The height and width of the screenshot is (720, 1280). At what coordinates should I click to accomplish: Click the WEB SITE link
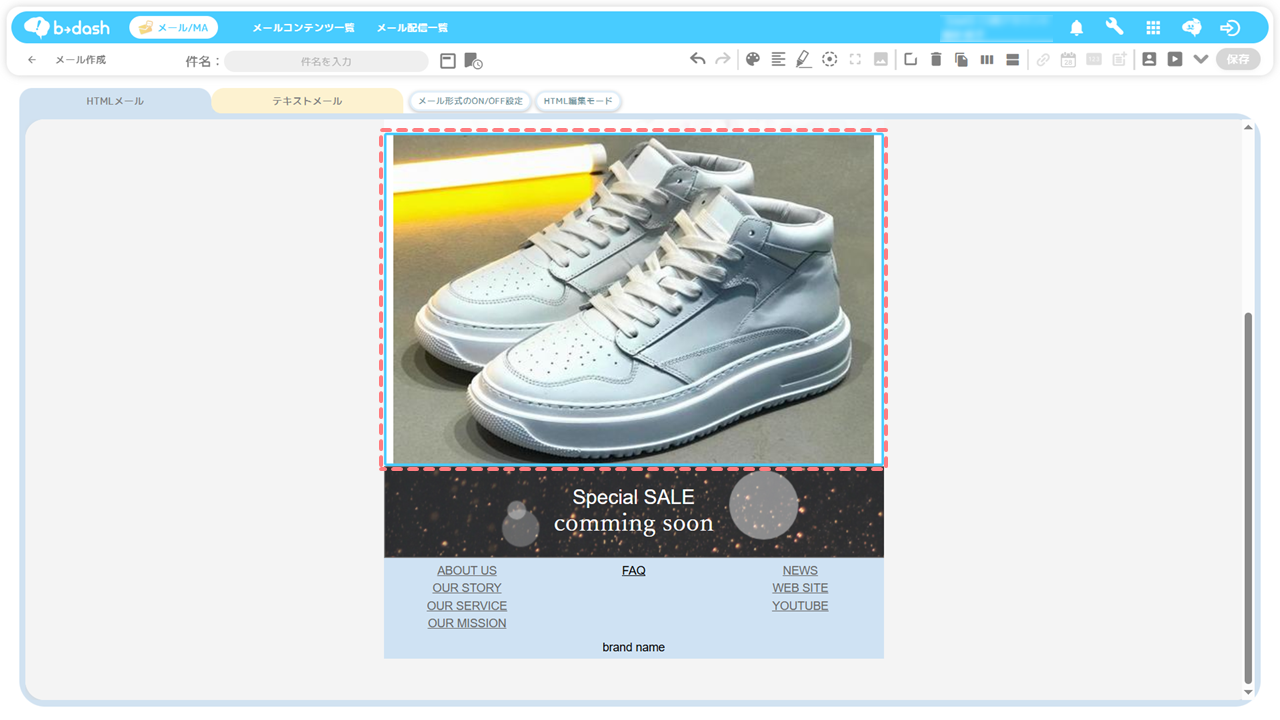[800, 588]
